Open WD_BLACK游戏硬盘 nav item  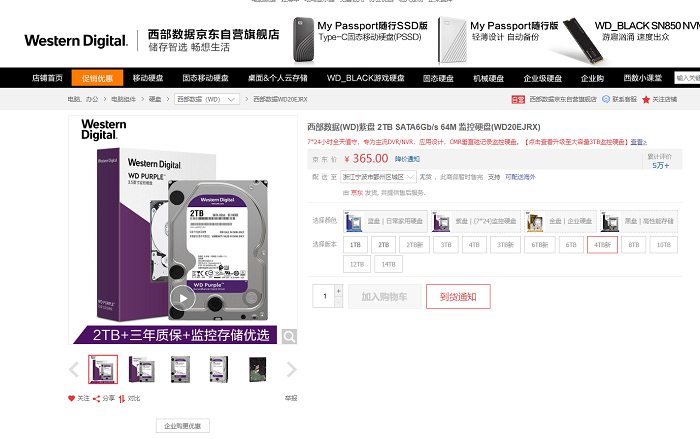pyautogui.click(x=366, y=78)
